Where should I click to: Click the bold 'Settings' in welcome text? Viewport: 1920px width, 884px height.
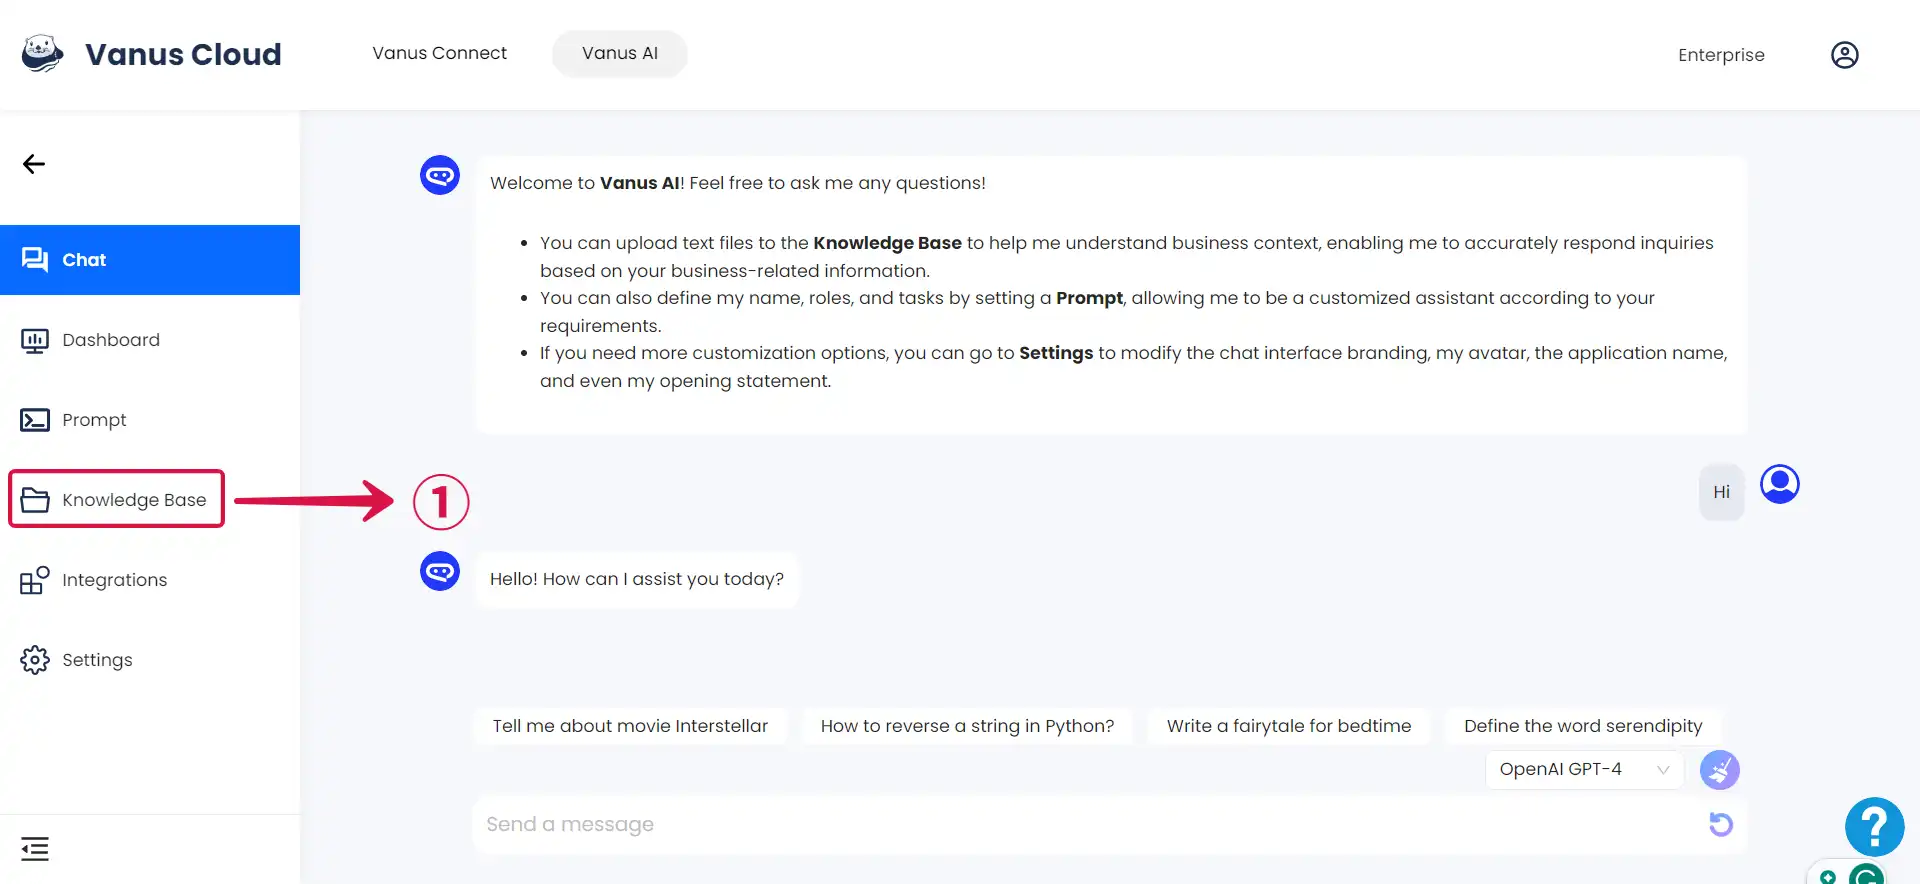tap(1056, 353)
